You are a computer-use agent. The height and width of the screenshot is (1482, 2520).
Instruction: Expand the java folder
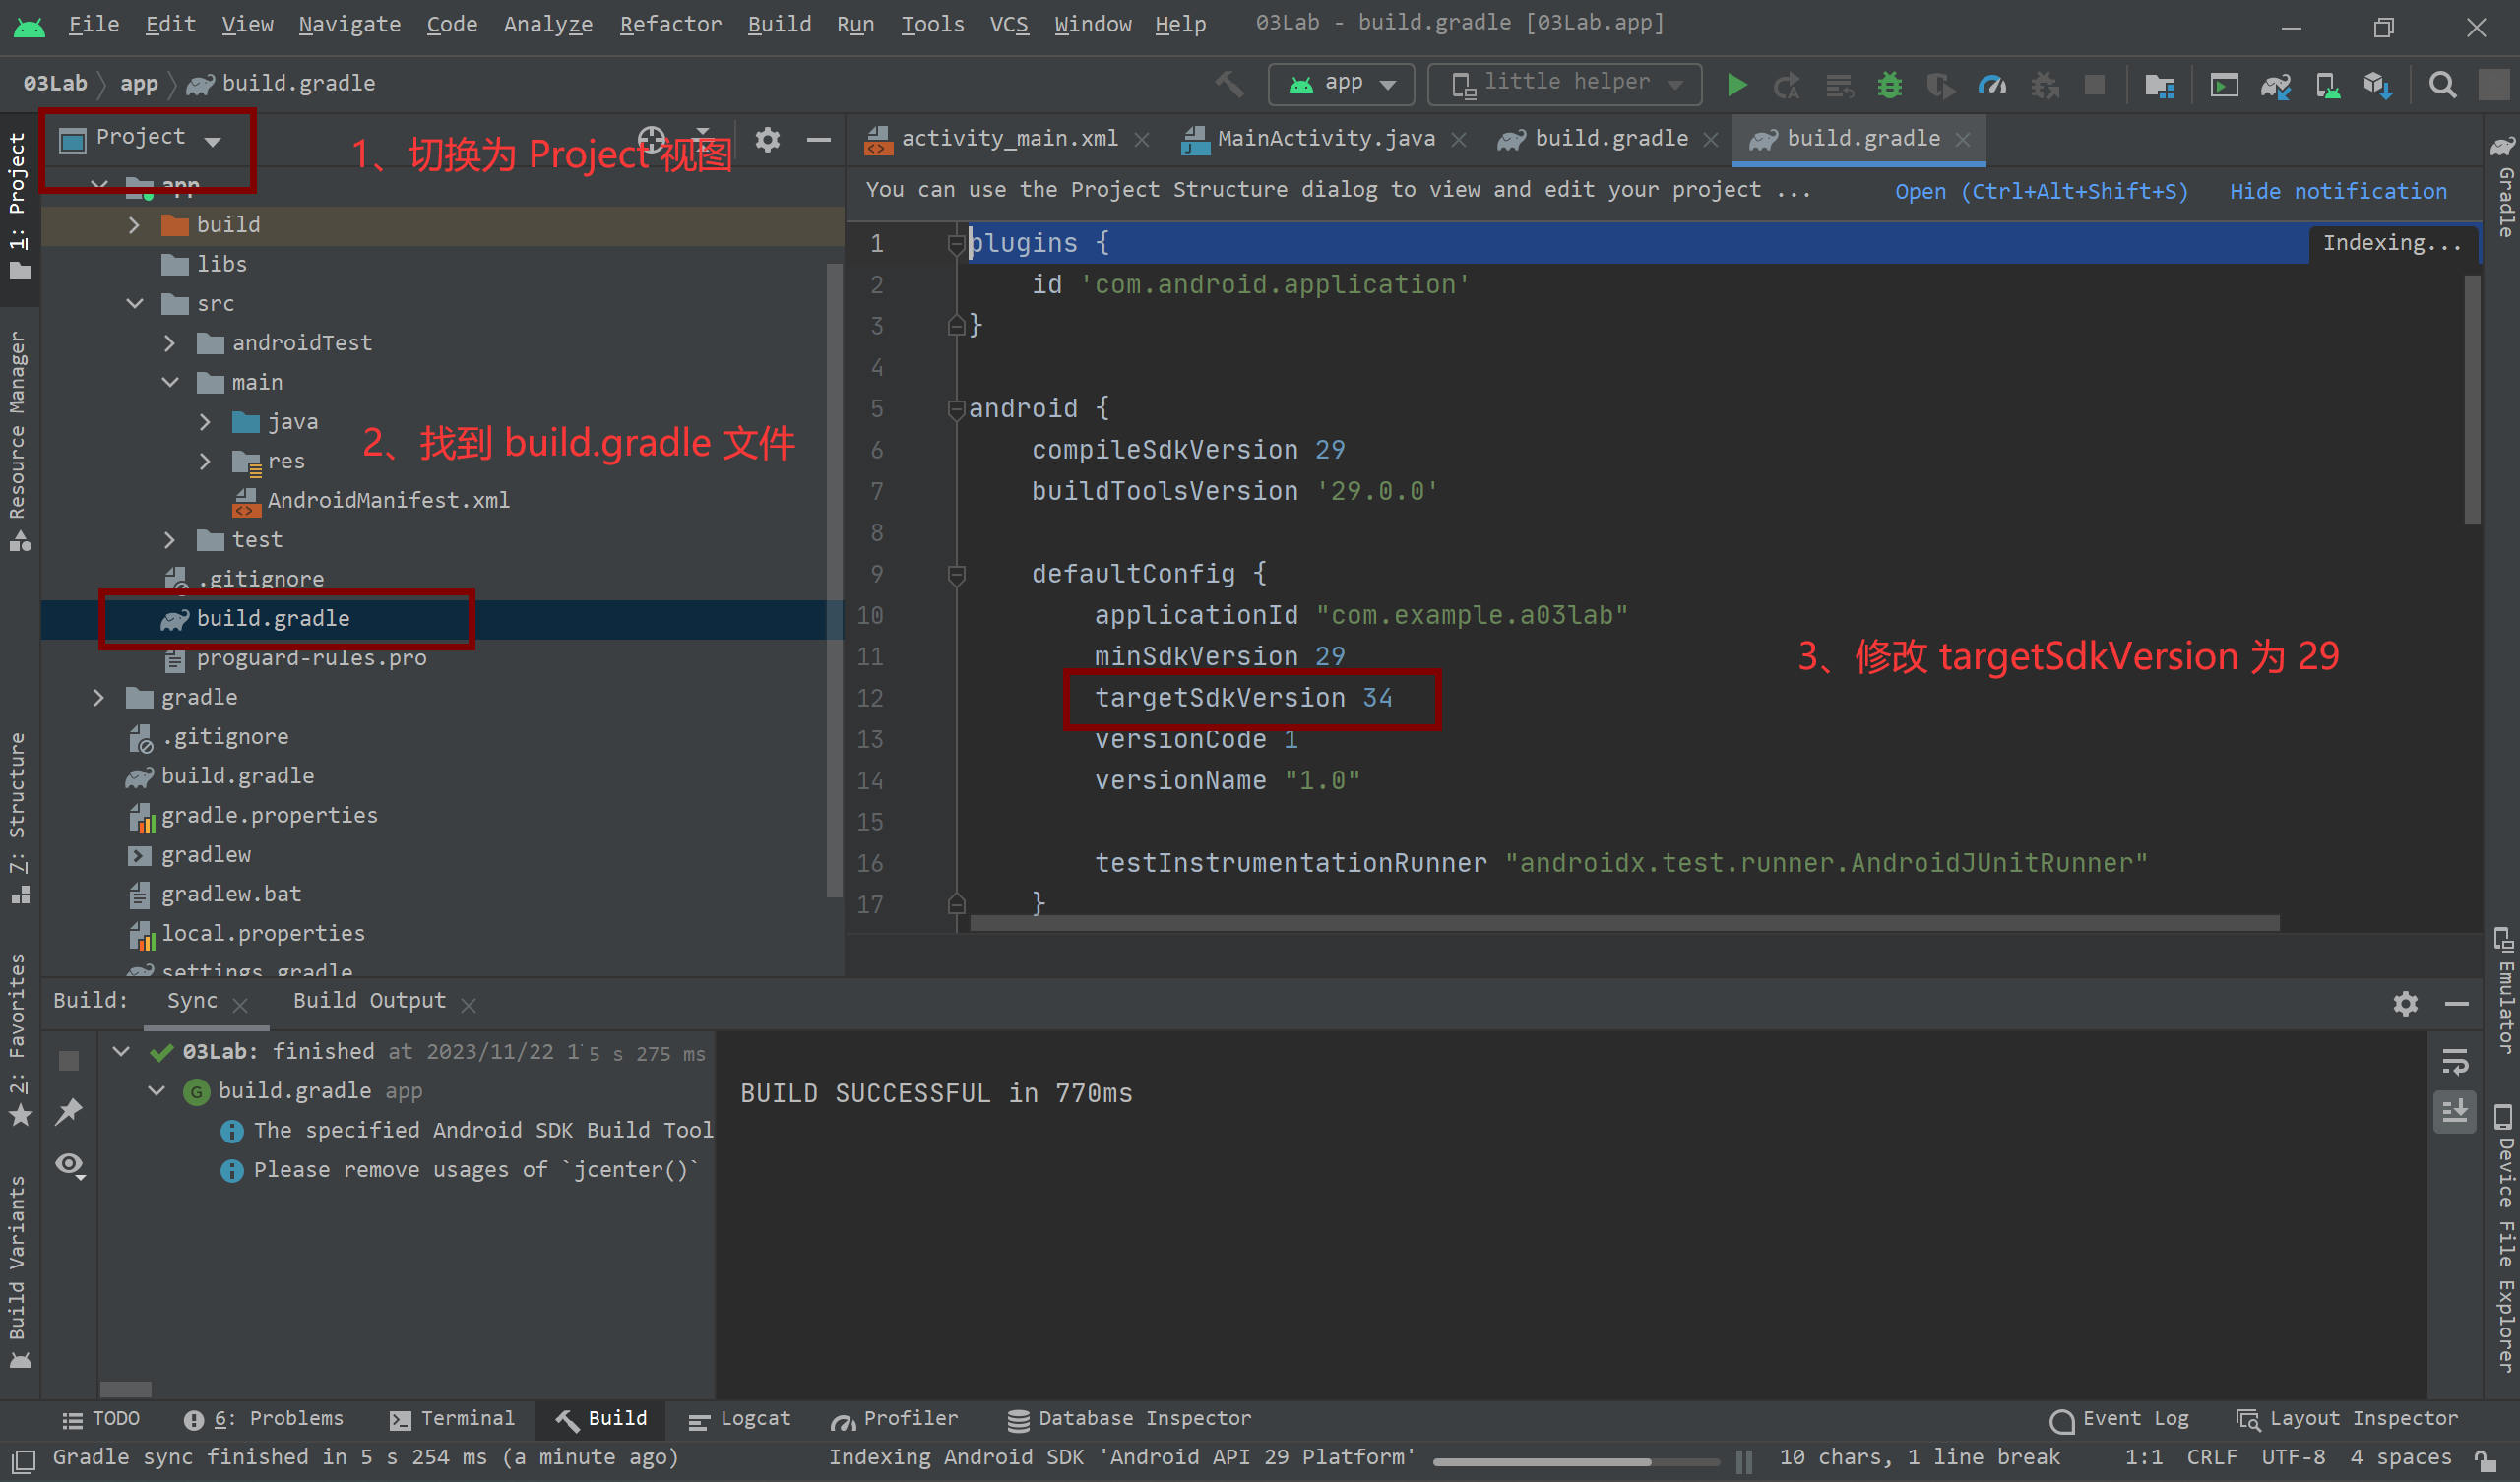205,422
